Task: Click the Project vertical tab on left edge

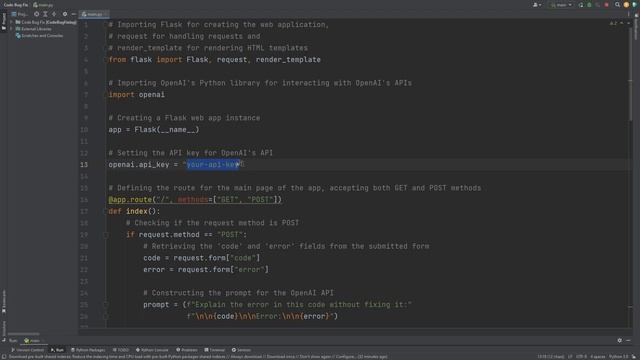Action: tap(4, 21)
